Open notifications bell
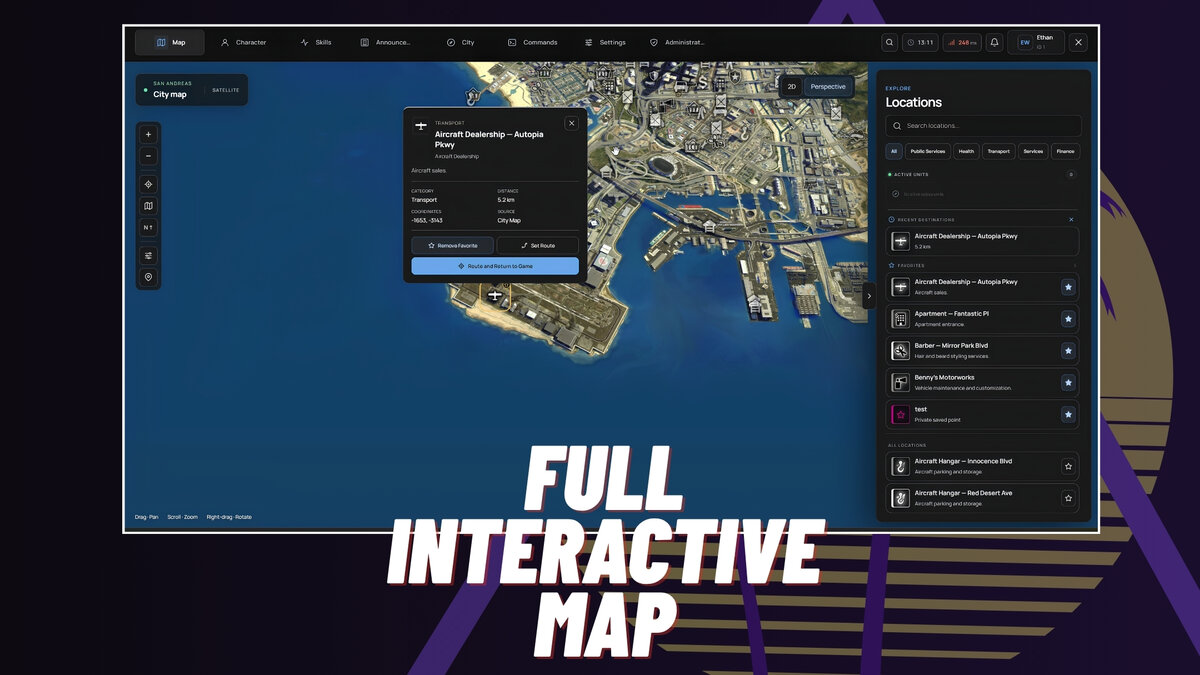The height and width of the screenshot is (675, 1200). [994, 42]
